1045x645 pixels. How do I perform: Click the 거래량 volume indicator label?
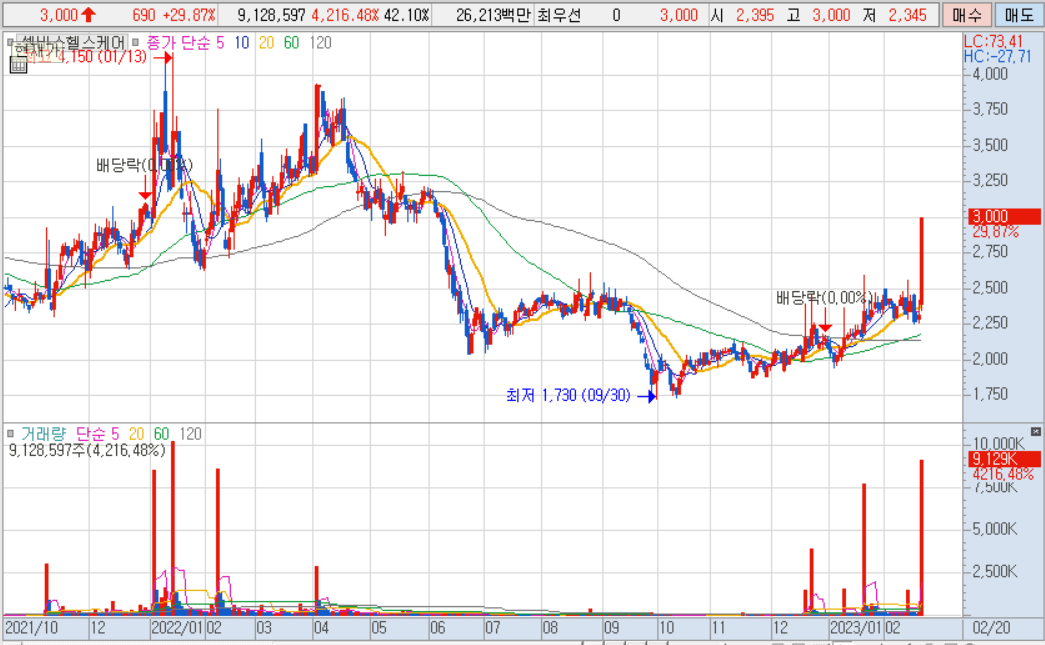[x=43, y=434]
